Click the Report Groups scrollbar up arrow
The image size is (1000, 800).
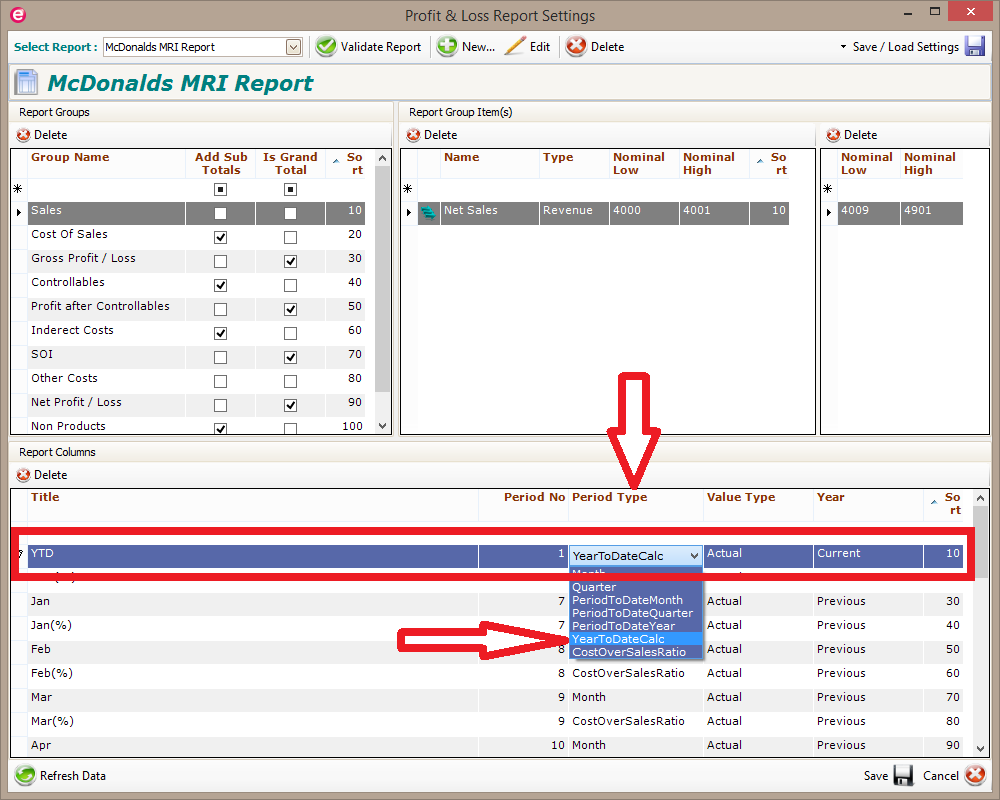pos(383,158)
